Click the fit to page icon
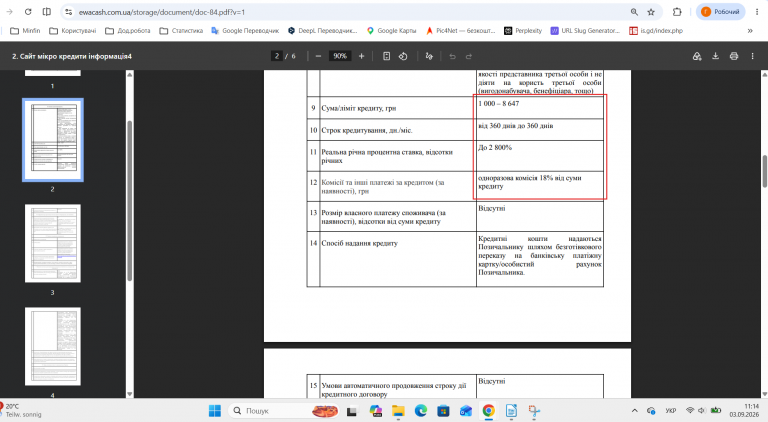The height and width of the screenshot is (422, 768). coord(386,56)
